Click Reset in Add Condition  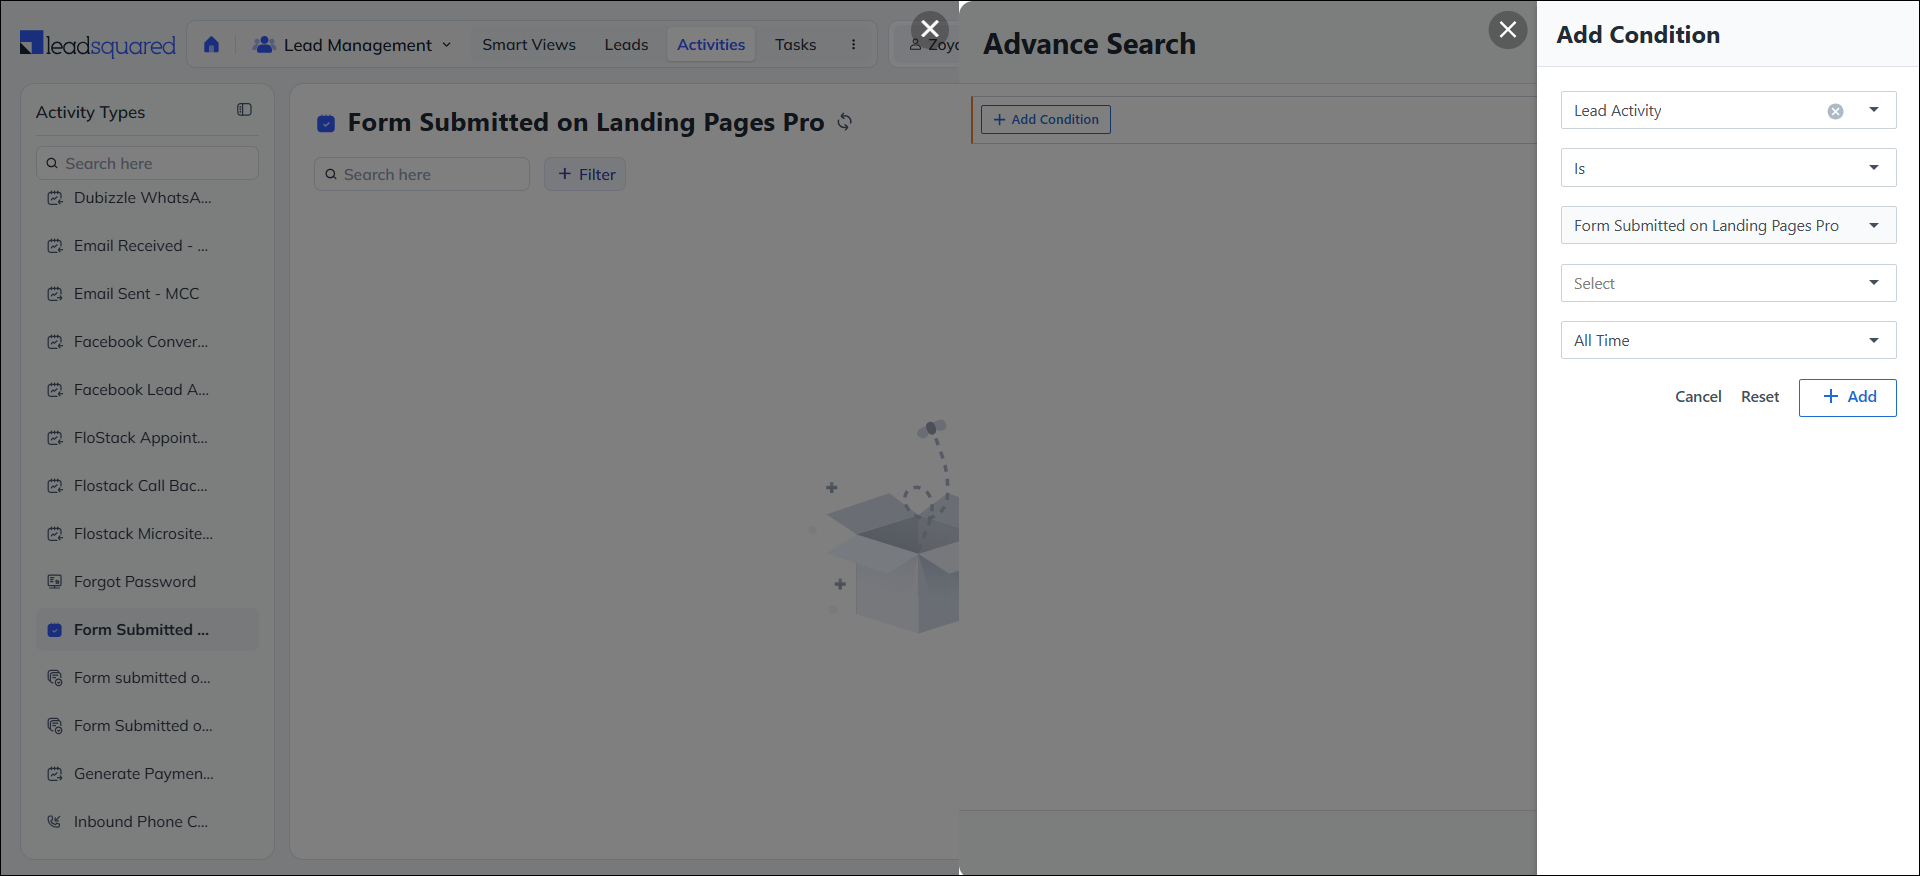pos(1760,397)
